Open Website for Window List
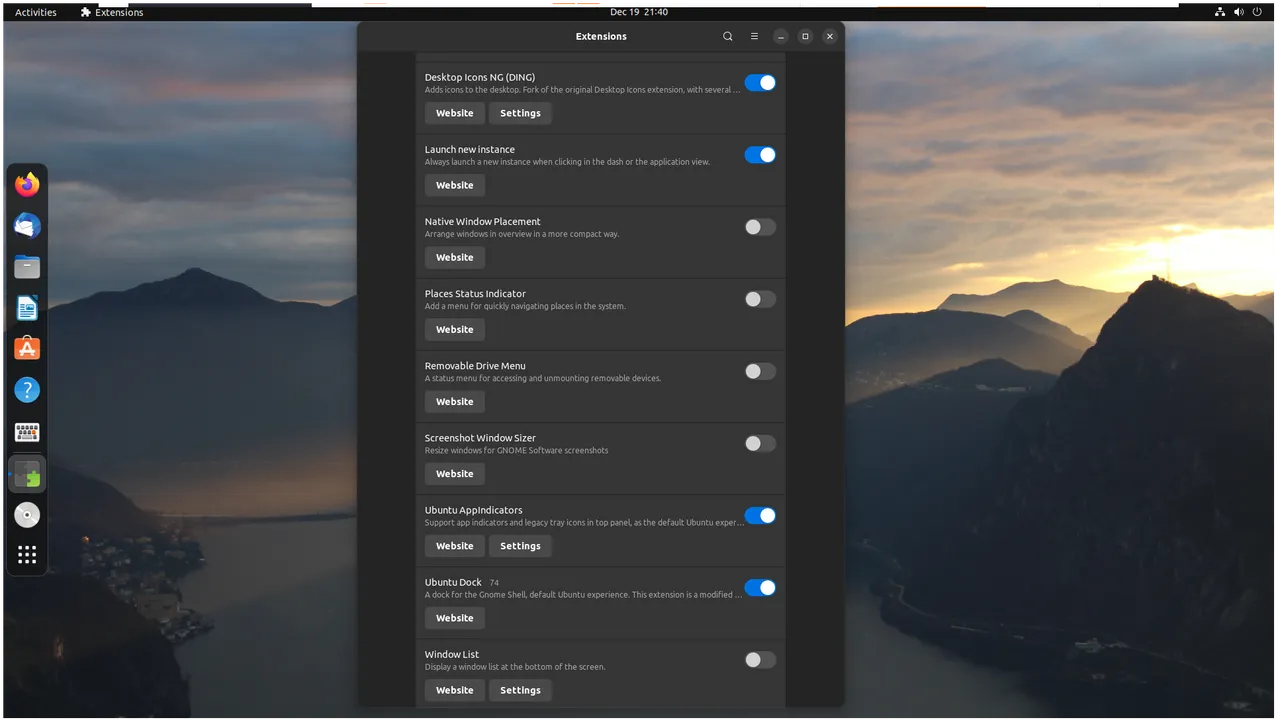 click(x=455, y=690)
